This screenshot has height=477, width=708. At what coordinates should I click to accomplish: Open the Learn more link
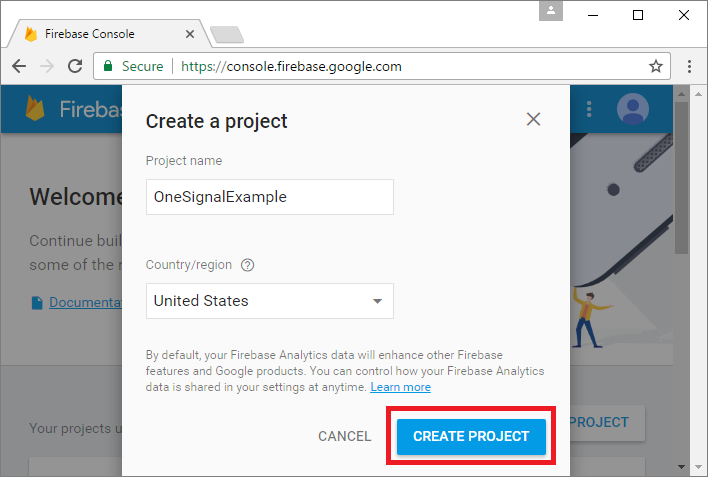(401, 387)
